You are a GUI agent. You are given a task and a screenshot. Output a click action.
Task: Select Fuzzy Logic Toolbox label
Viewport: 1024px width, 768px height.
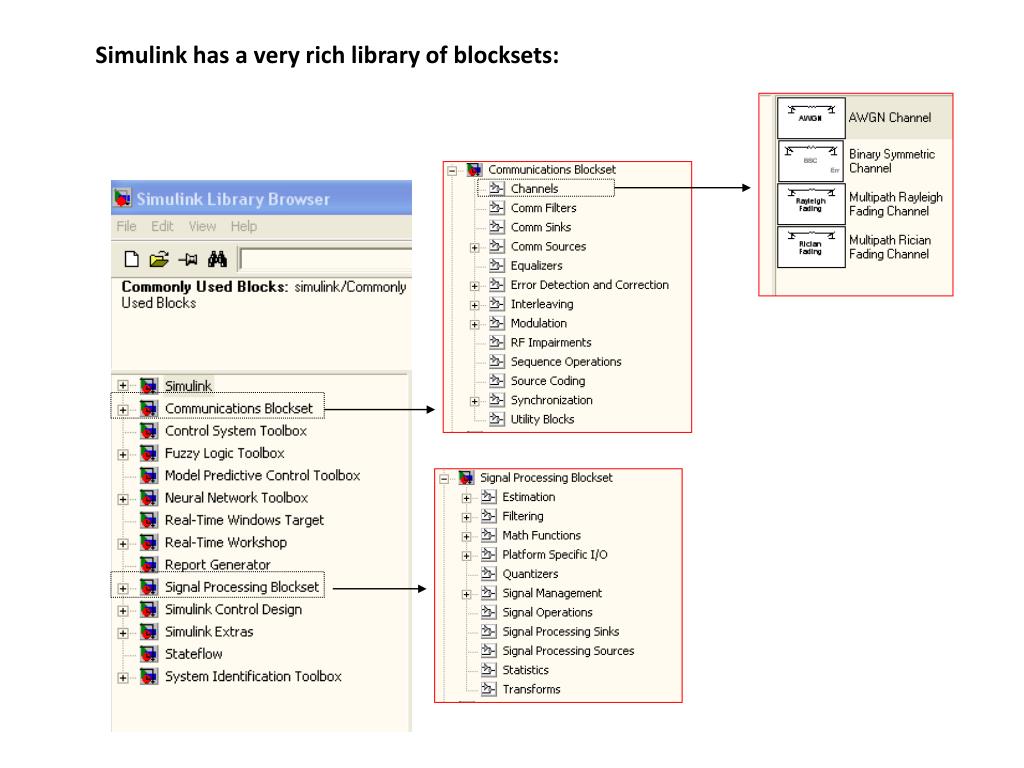coord(225,453)
